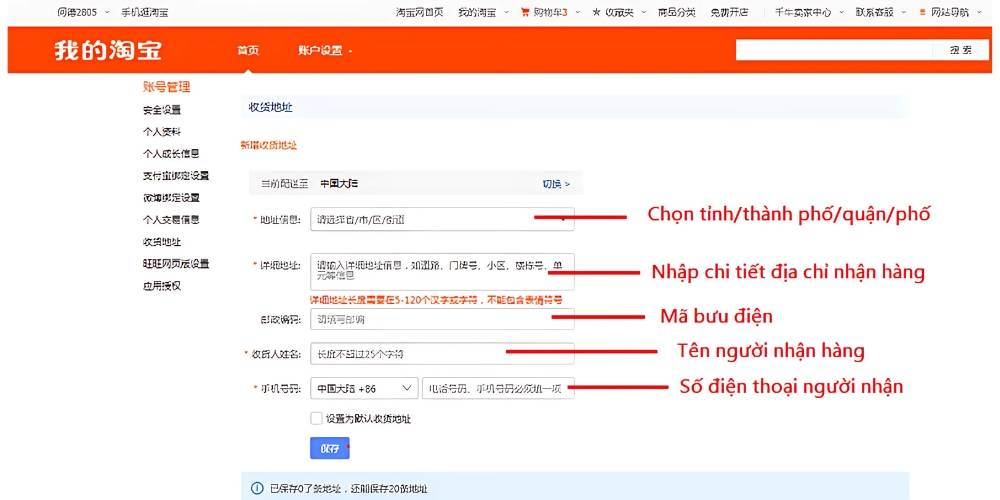Viewport: 1000px width, 500px height.
Task: Open the 手机逛淘宝 link in top bar
Action: [x=145, y=12]
